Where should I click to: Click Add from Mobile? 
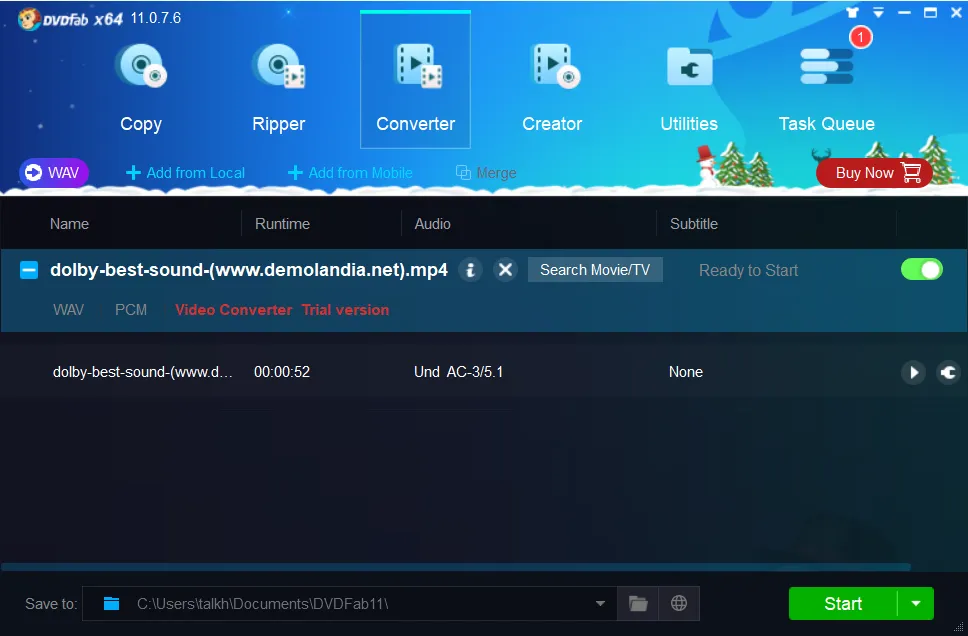pos(350,173)
